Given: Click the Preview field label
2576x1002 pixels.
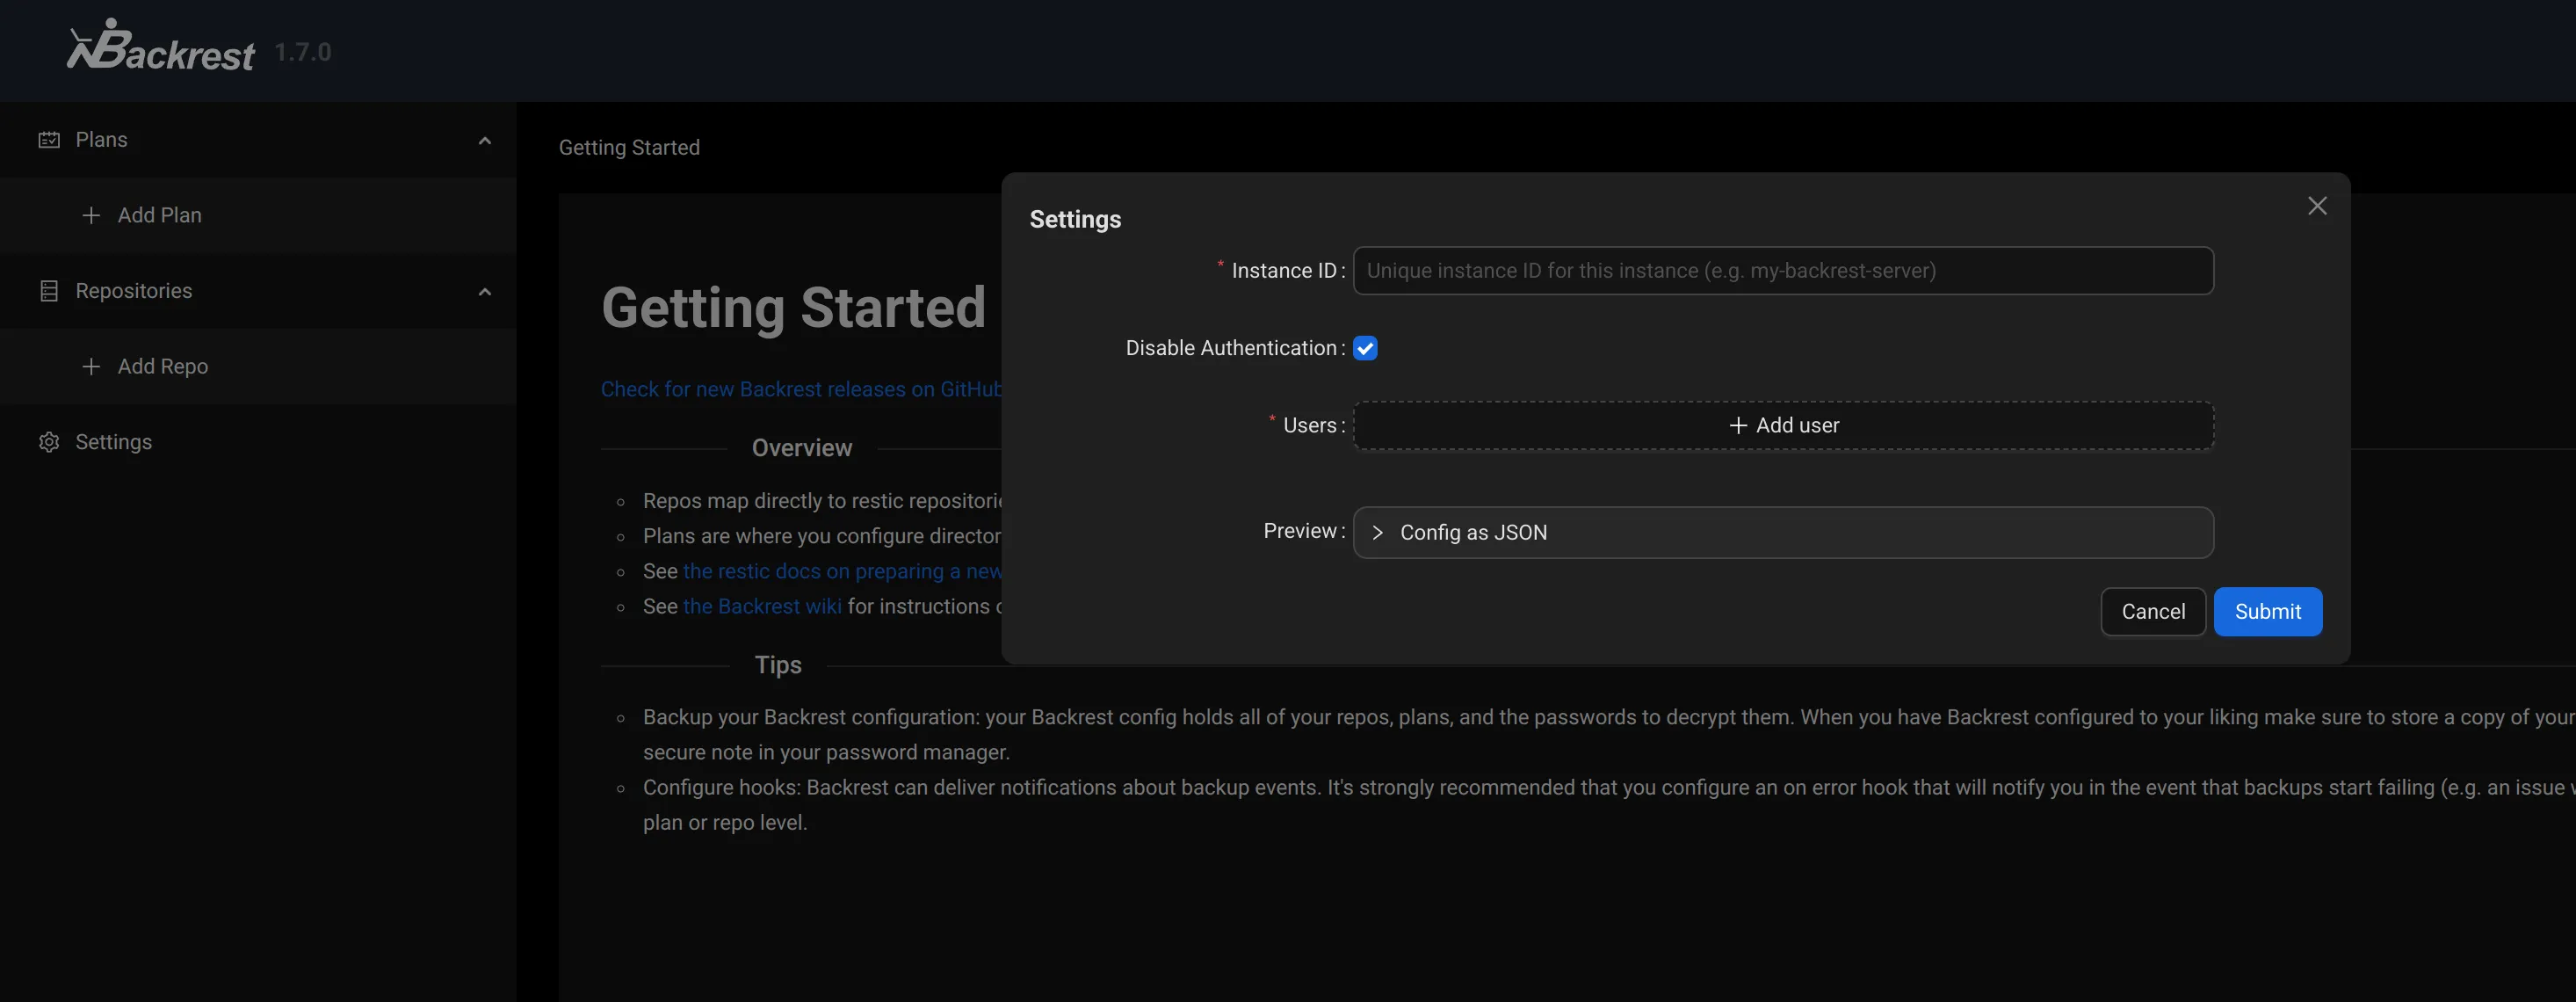Looking at the screenshot, I should click(x=1300, y=531).
